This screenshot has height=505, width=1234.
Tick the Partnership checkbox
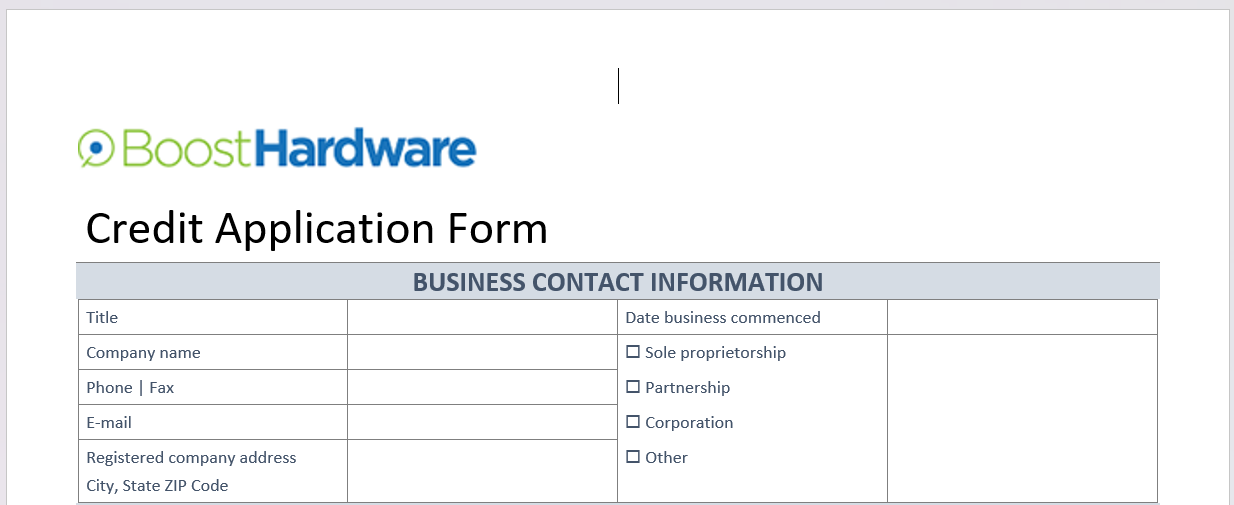633,387
